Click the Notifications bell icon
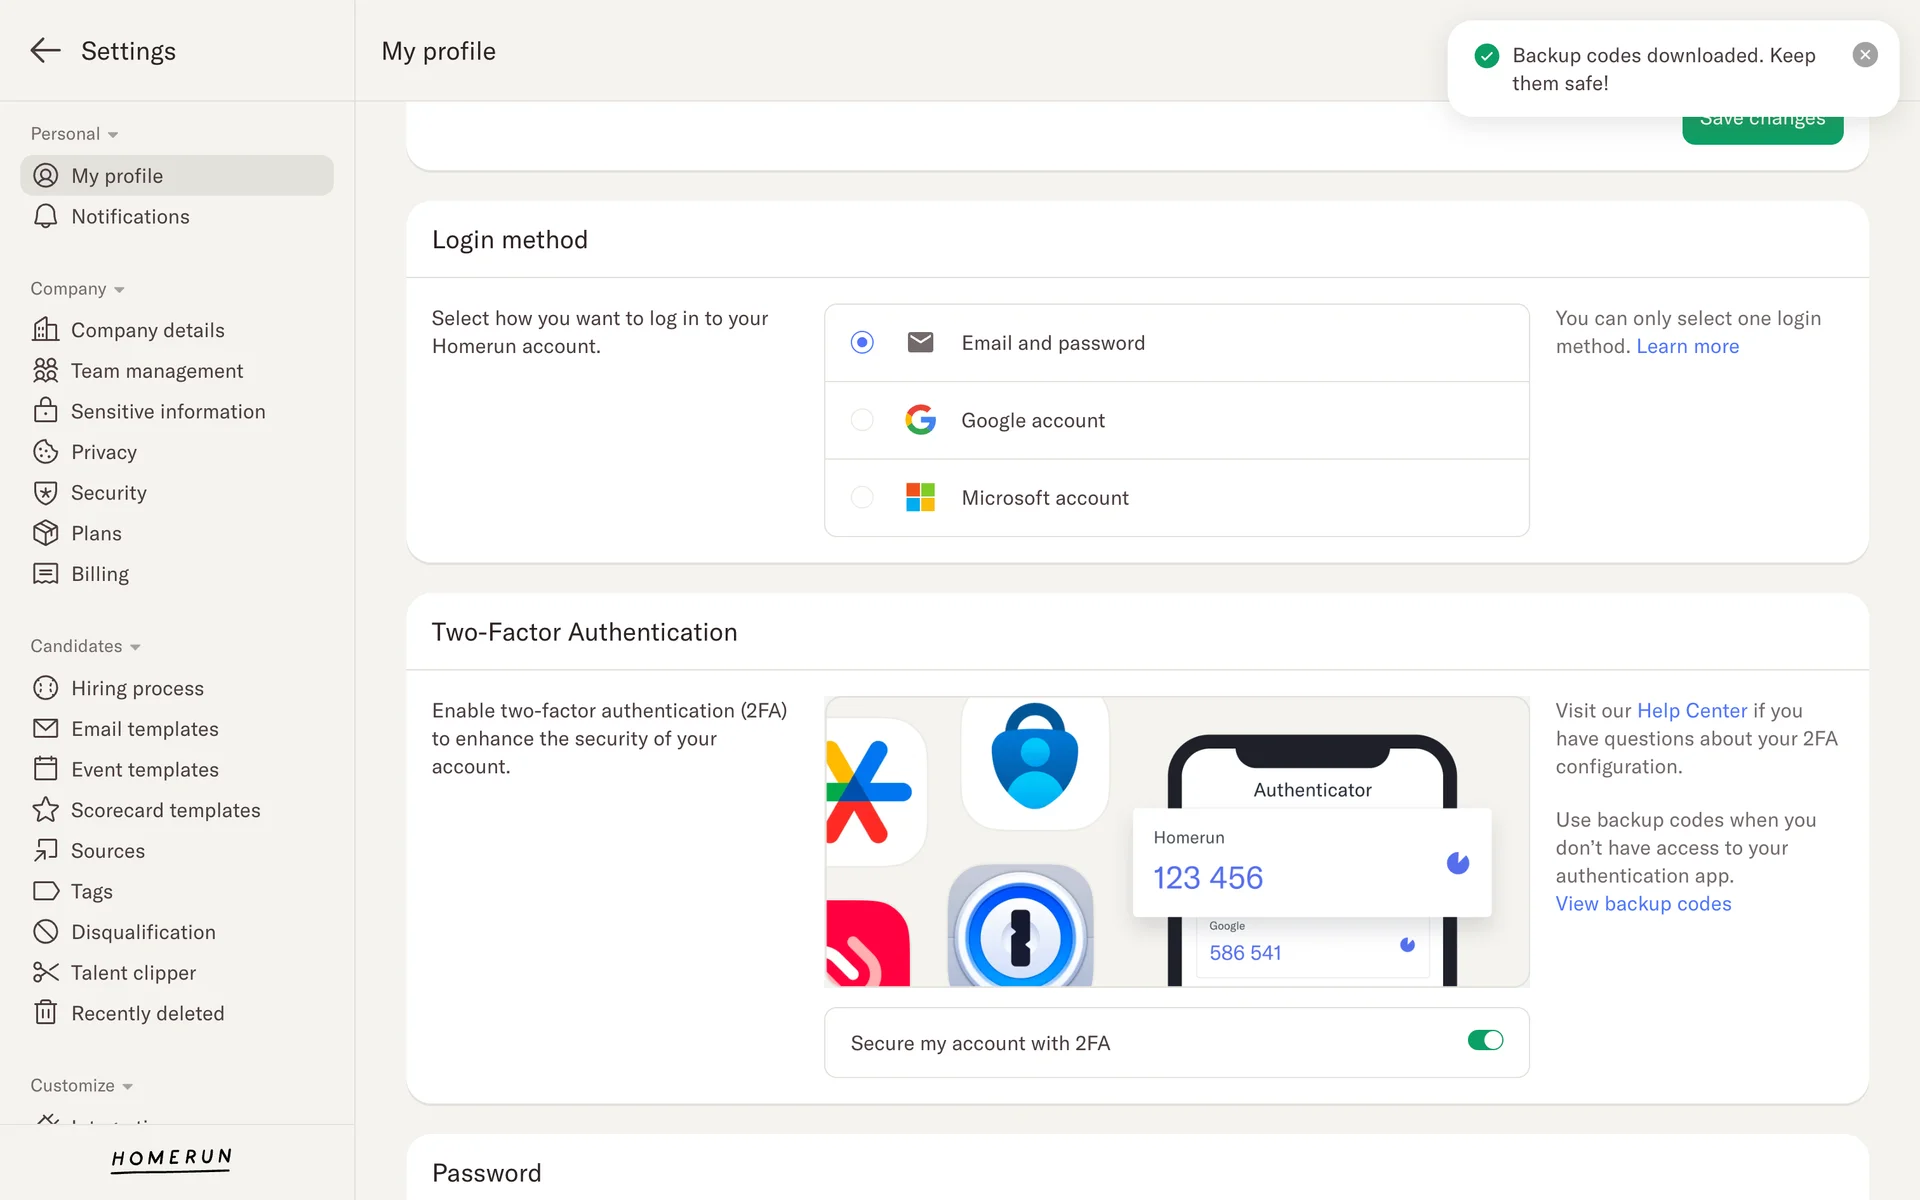This screenshot has height=1200, width=1920. click(x=45, y=217)
